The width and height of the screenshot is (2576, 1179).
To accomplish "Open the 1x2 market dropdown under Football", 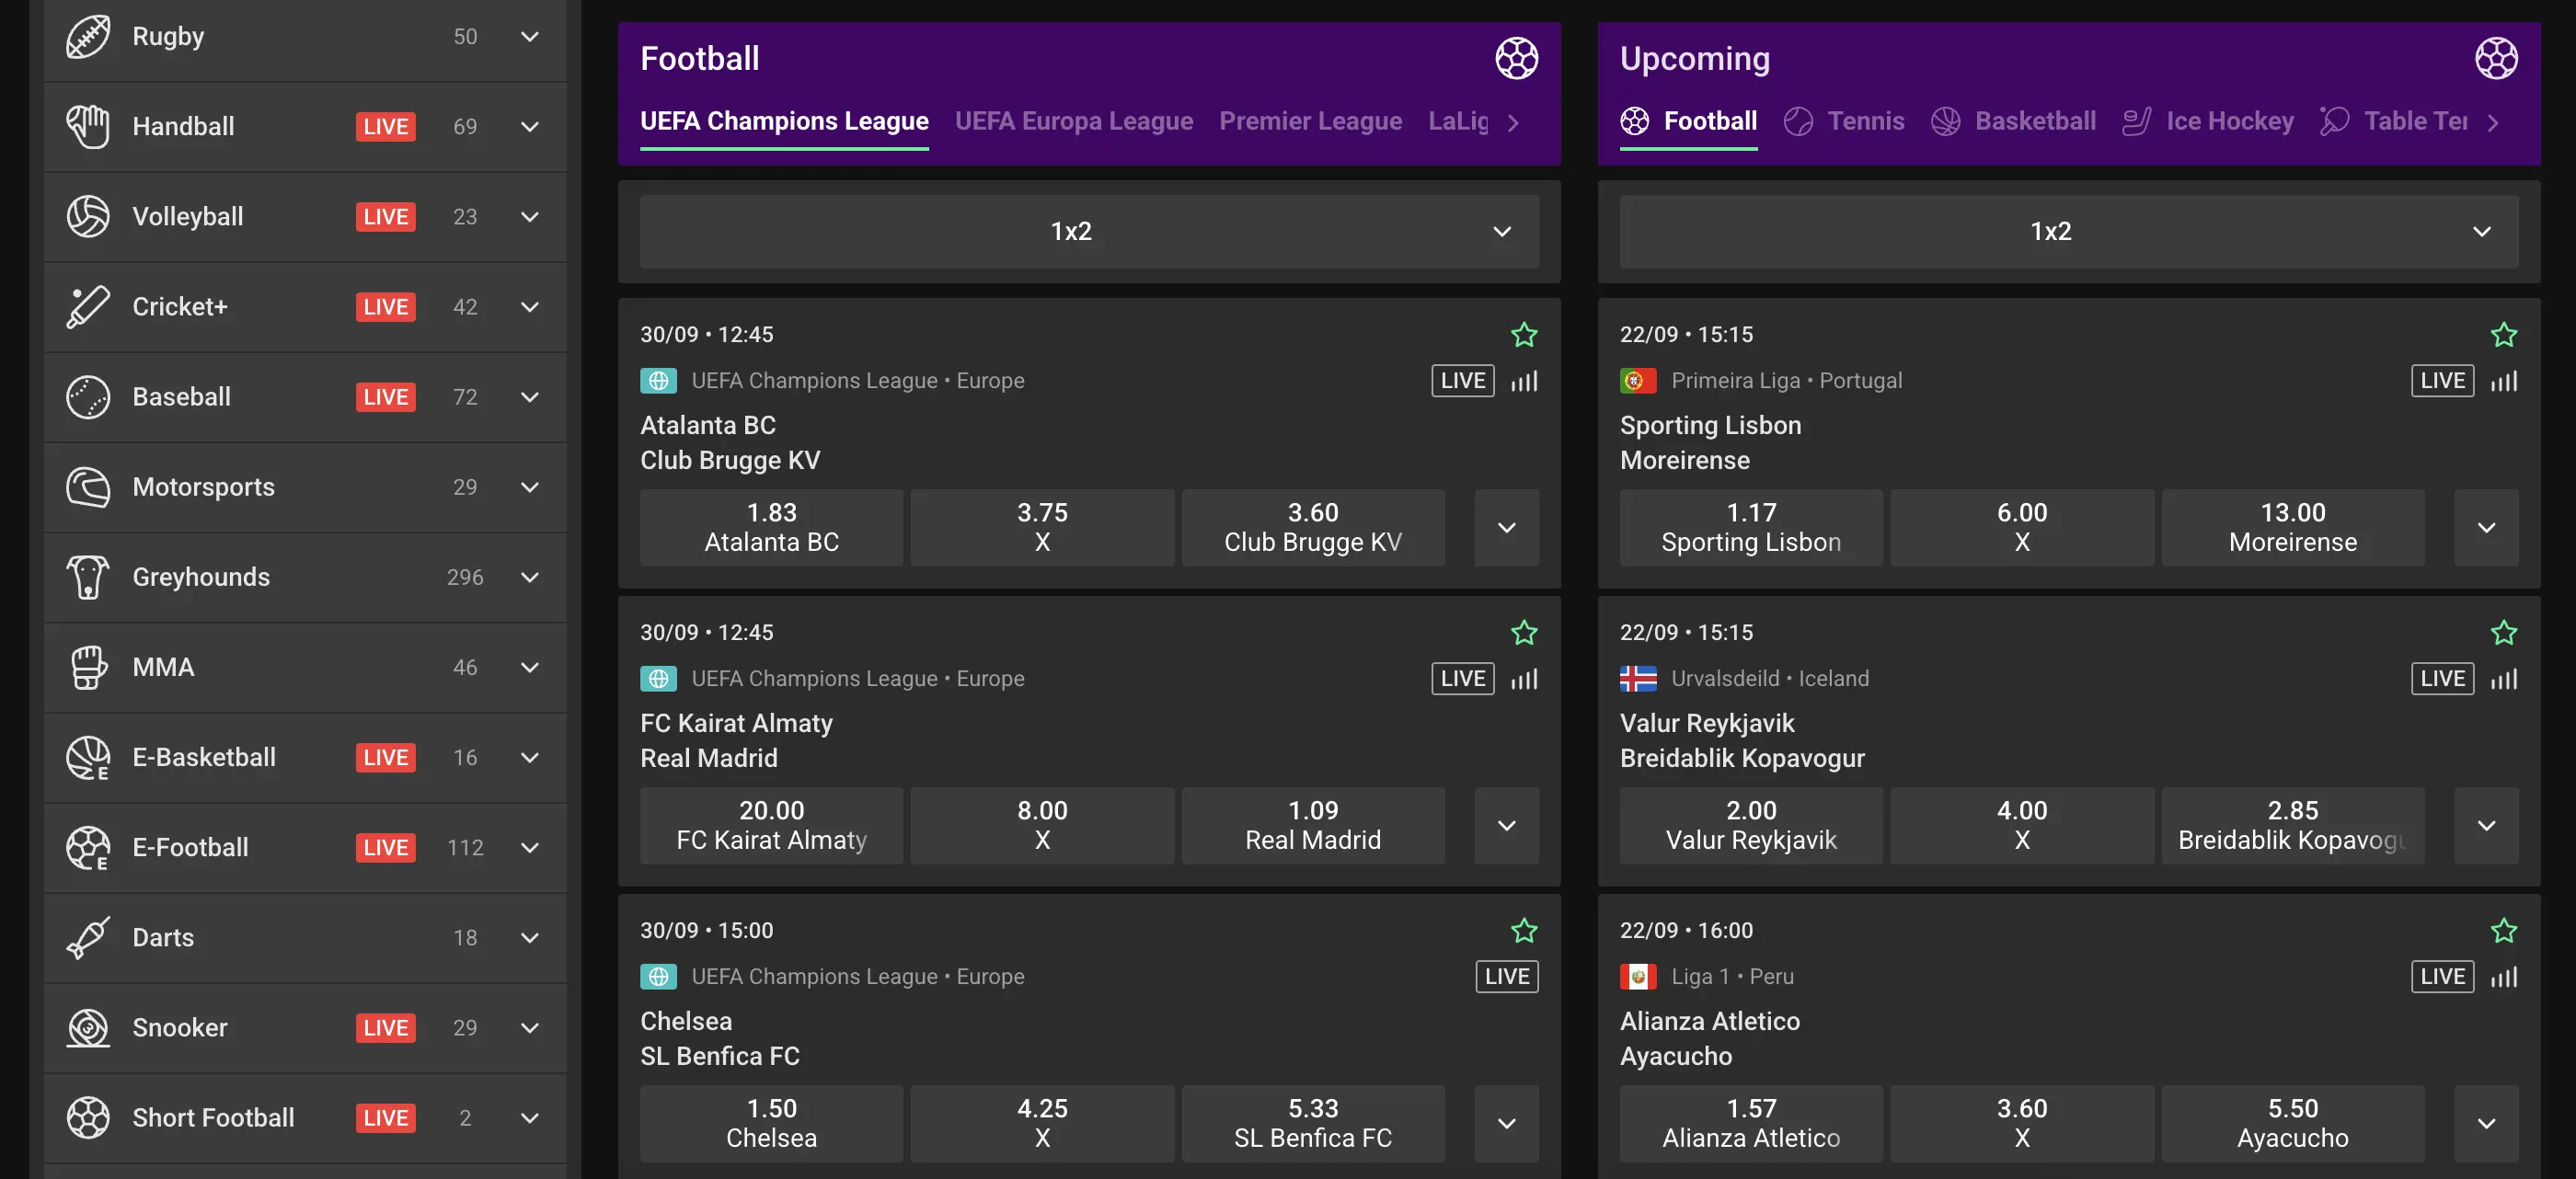I will tap(1089, 231).
